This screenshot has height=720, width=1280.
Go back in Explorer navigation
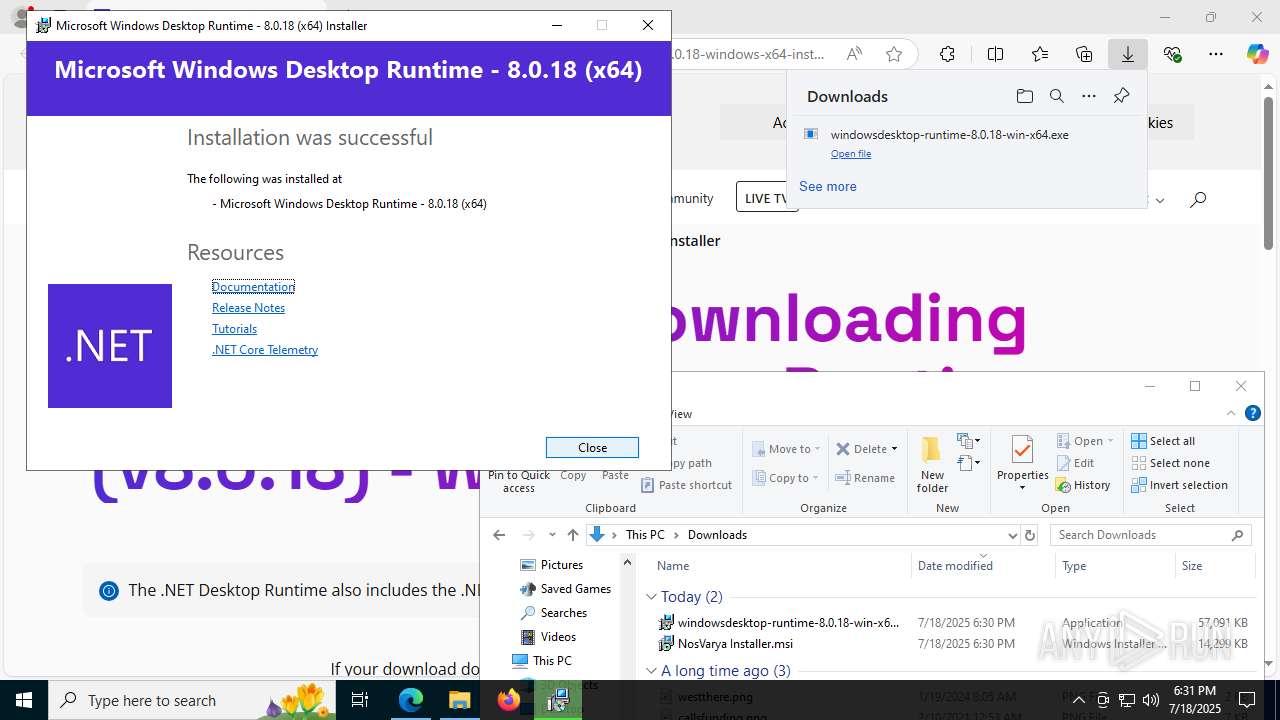click(499, 535)
